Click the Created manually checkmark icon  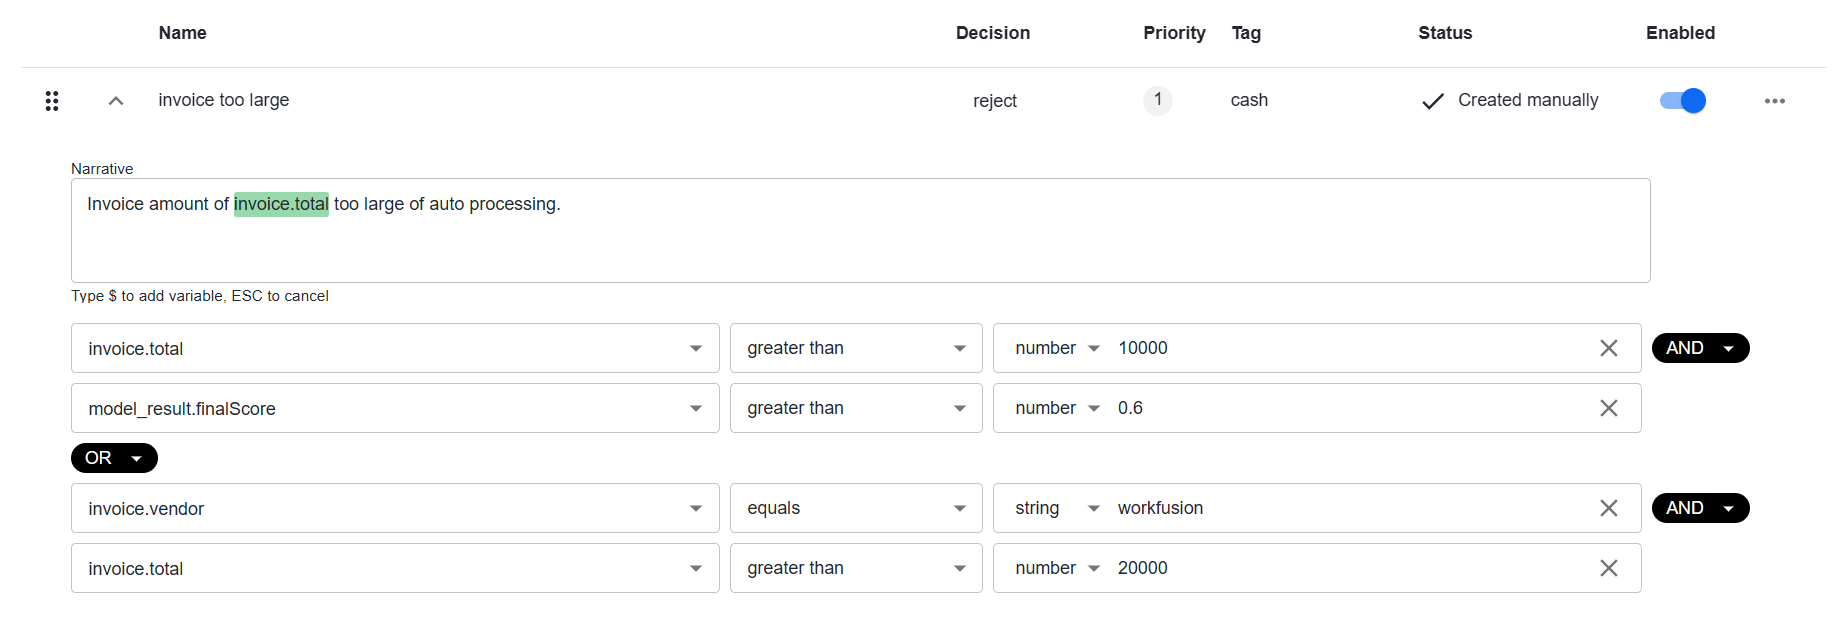click(1433, 101)
